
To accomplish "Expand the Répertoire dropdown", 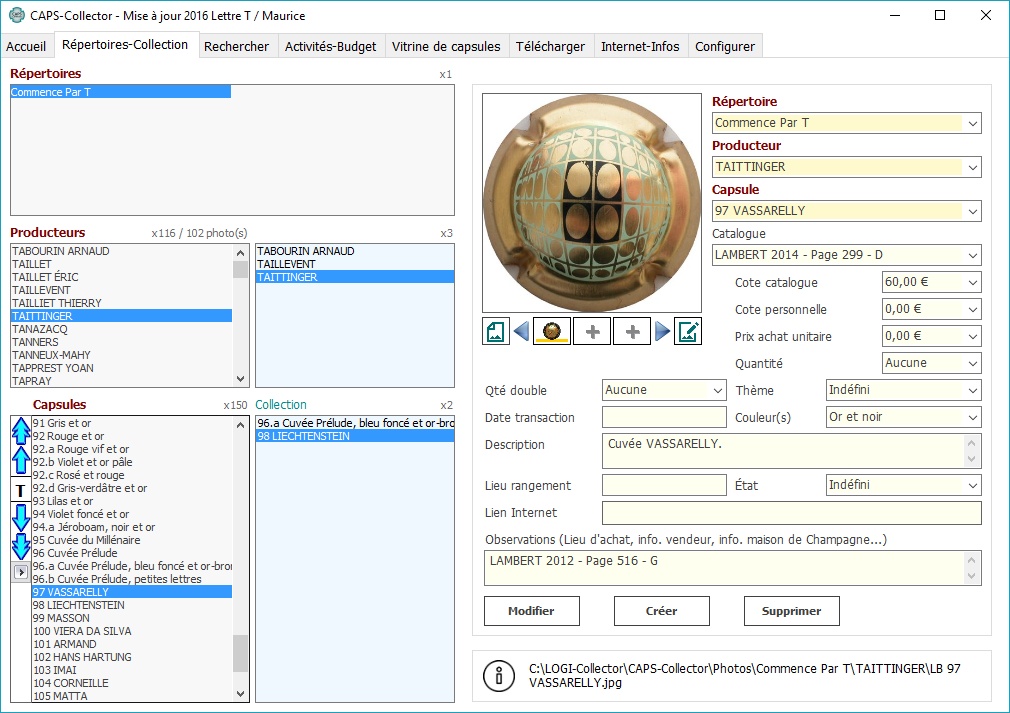I will [x=973, y=123].
